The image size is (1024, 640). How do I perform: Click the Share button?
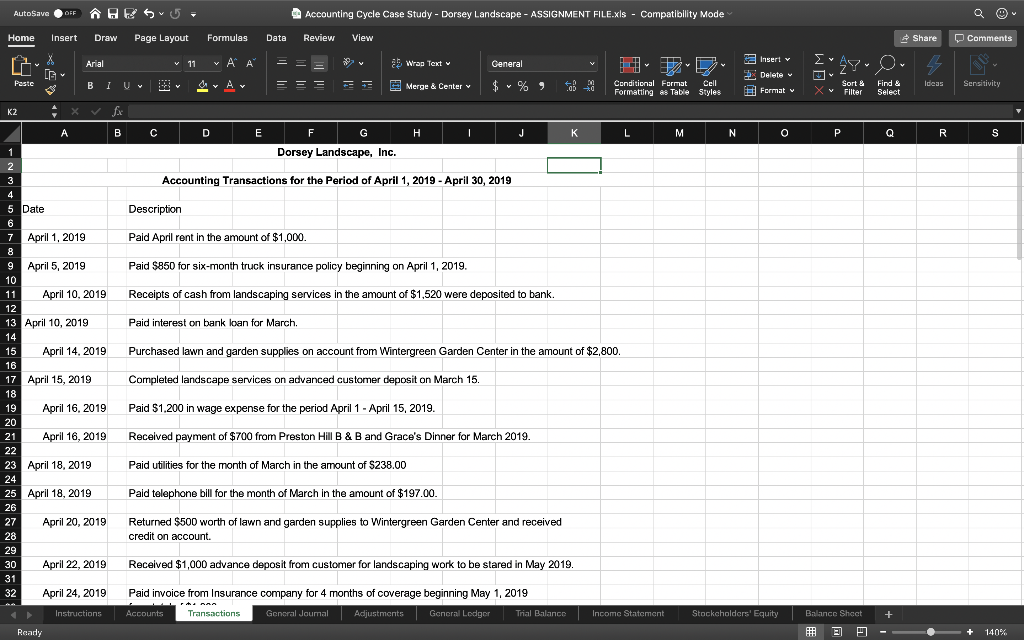(x=917, y=37)
